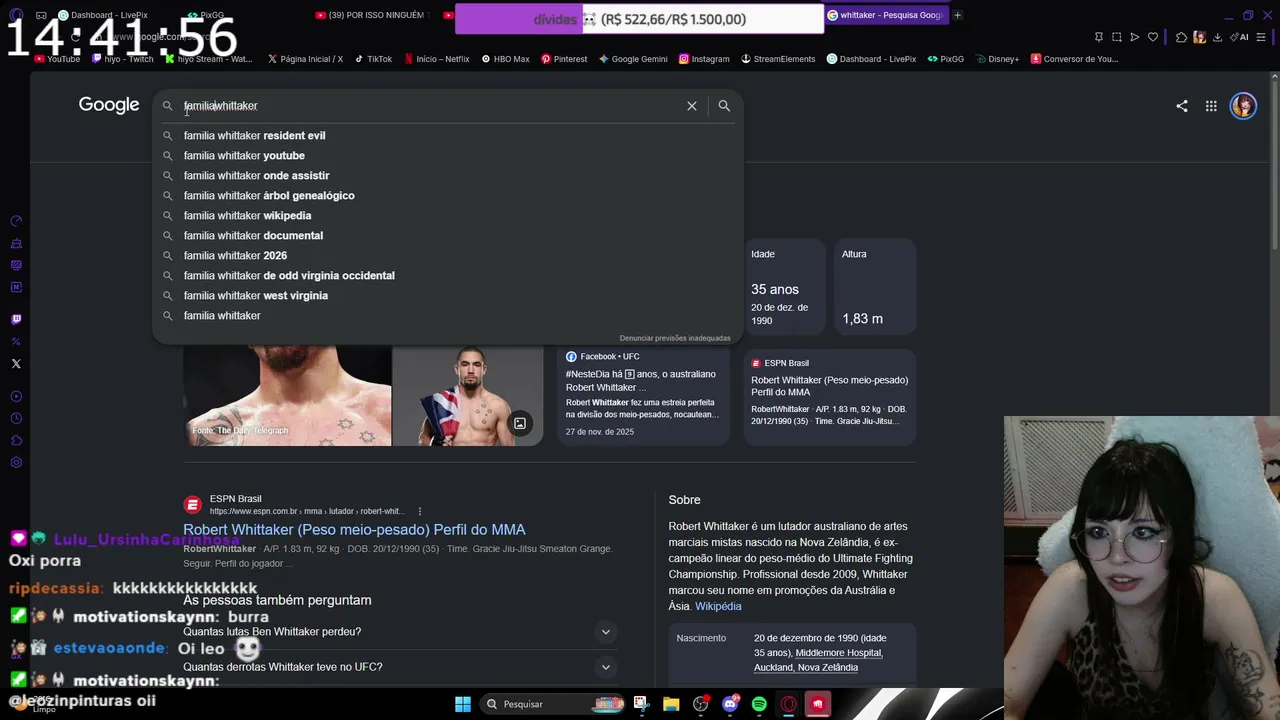Switch to Opera GX on the taskbar

click(x=789, y=704)
